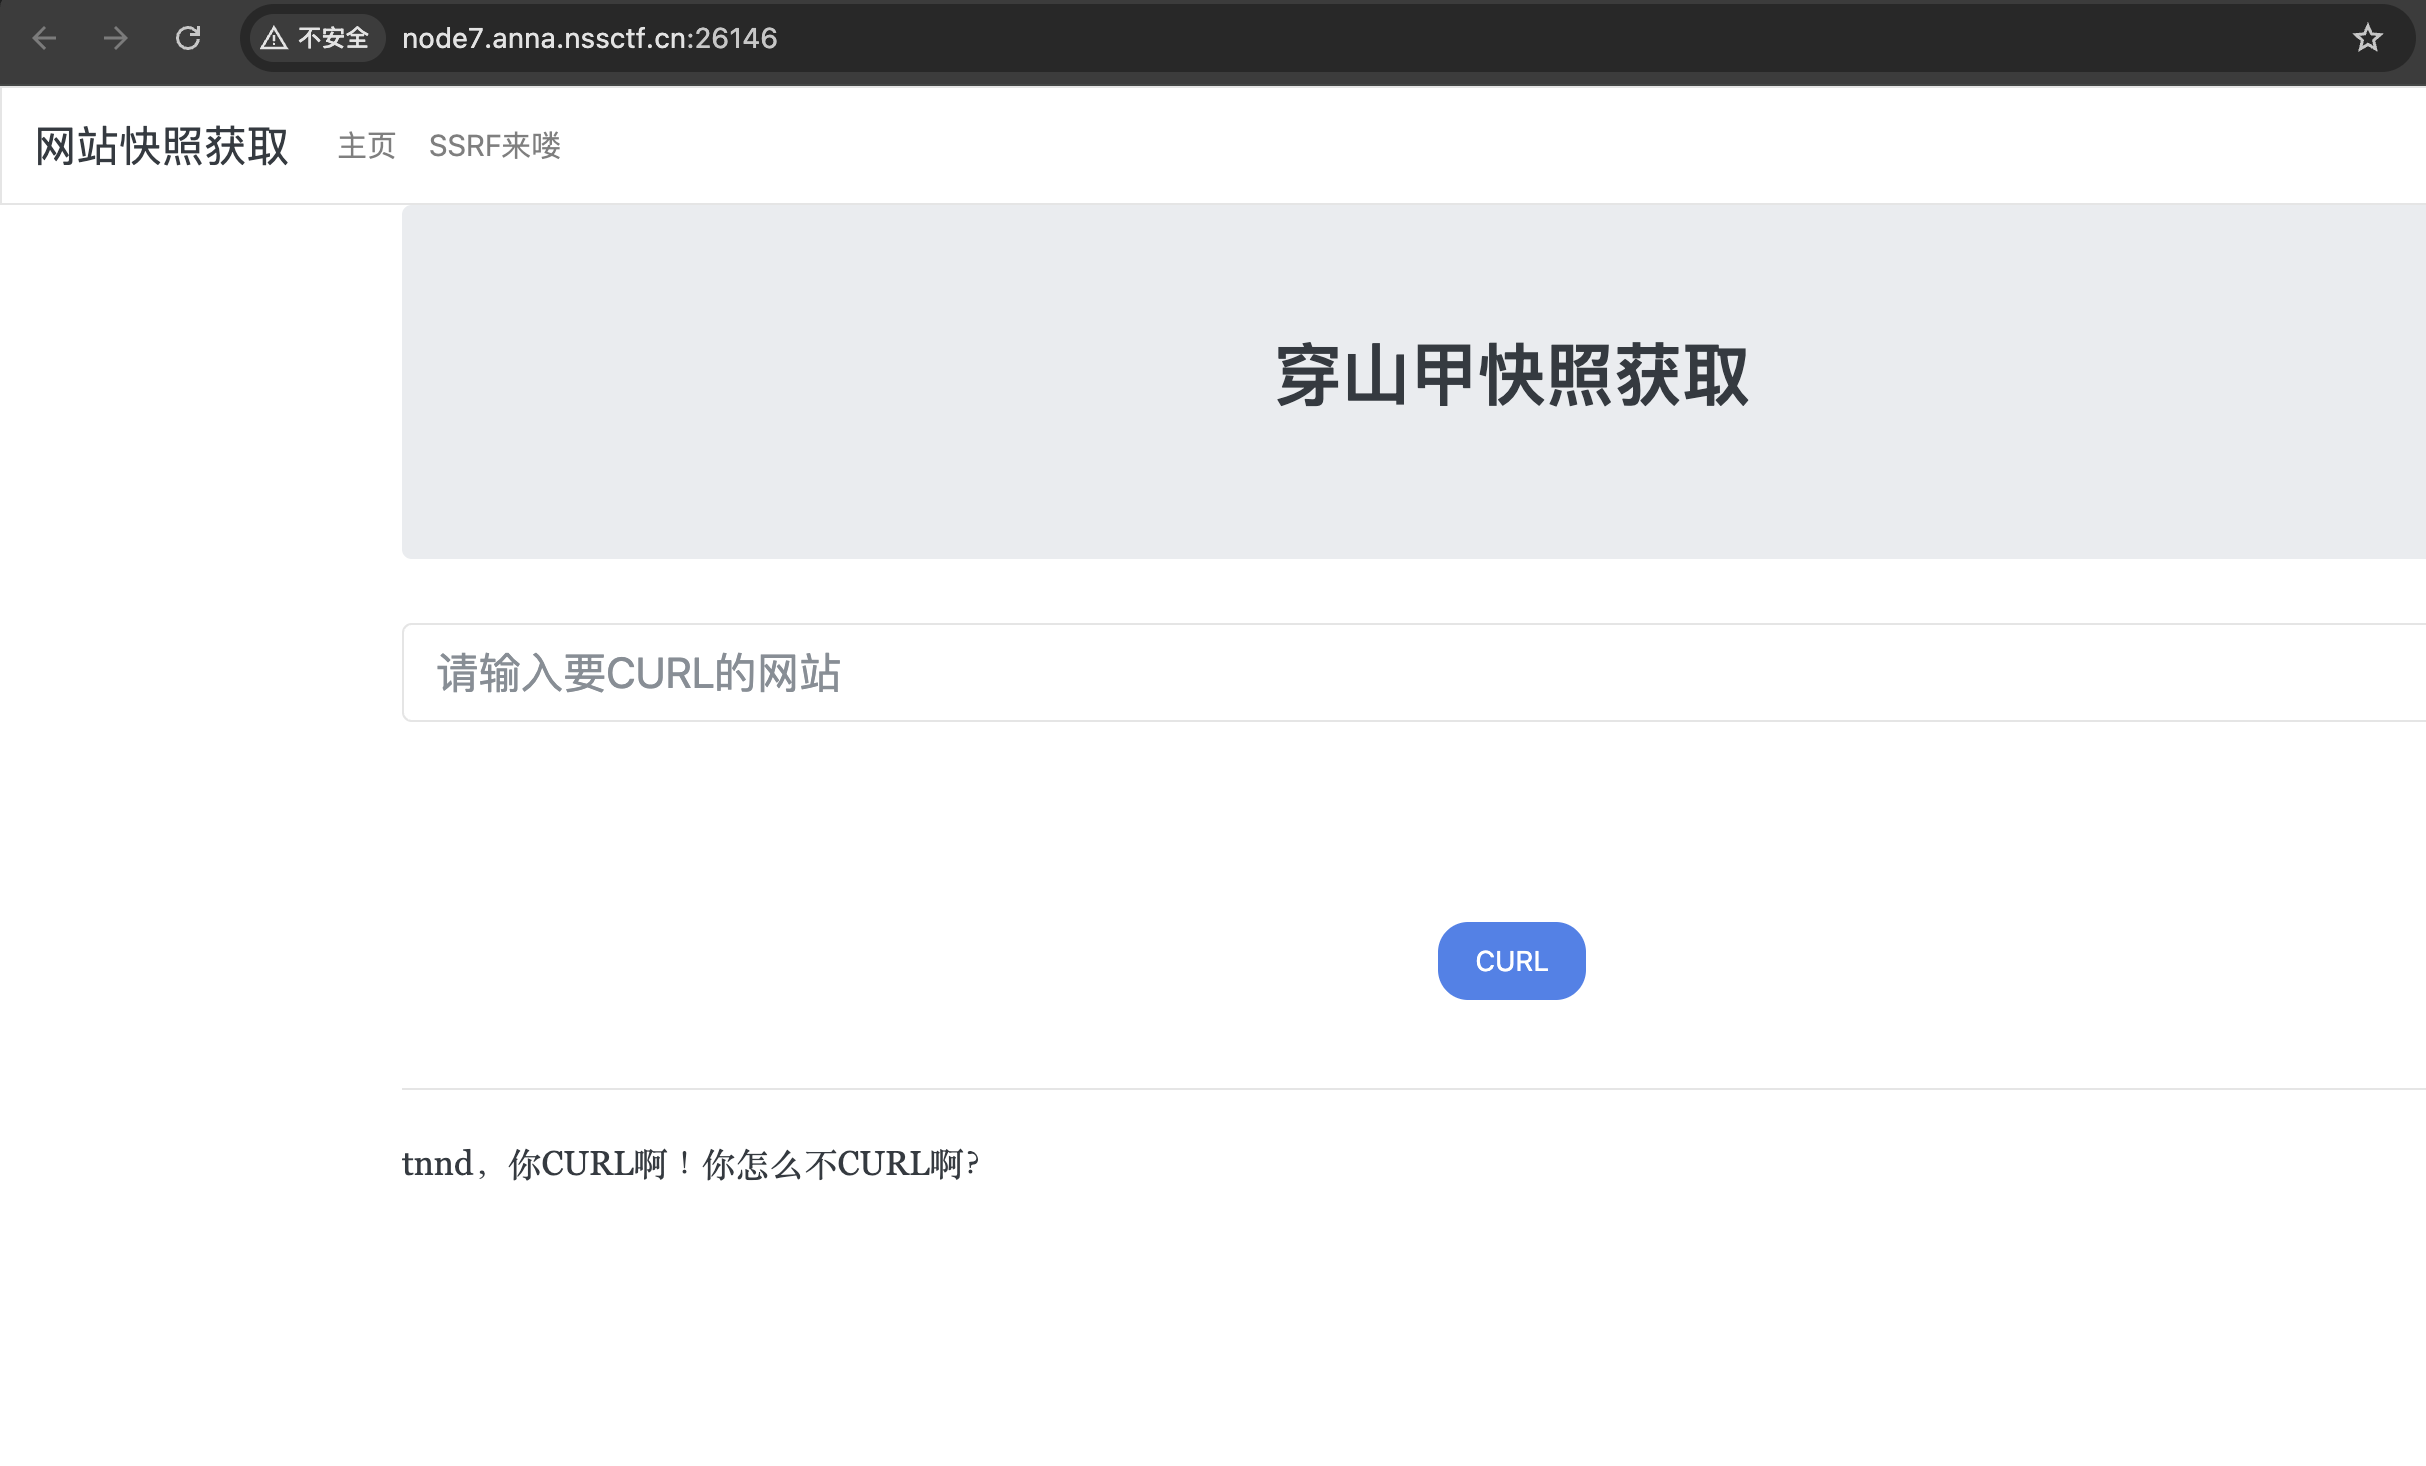Focus the 请输入要CURL的网站 input field
The height and width of the screenshot is (1466, 2426).
(1414, 672)
